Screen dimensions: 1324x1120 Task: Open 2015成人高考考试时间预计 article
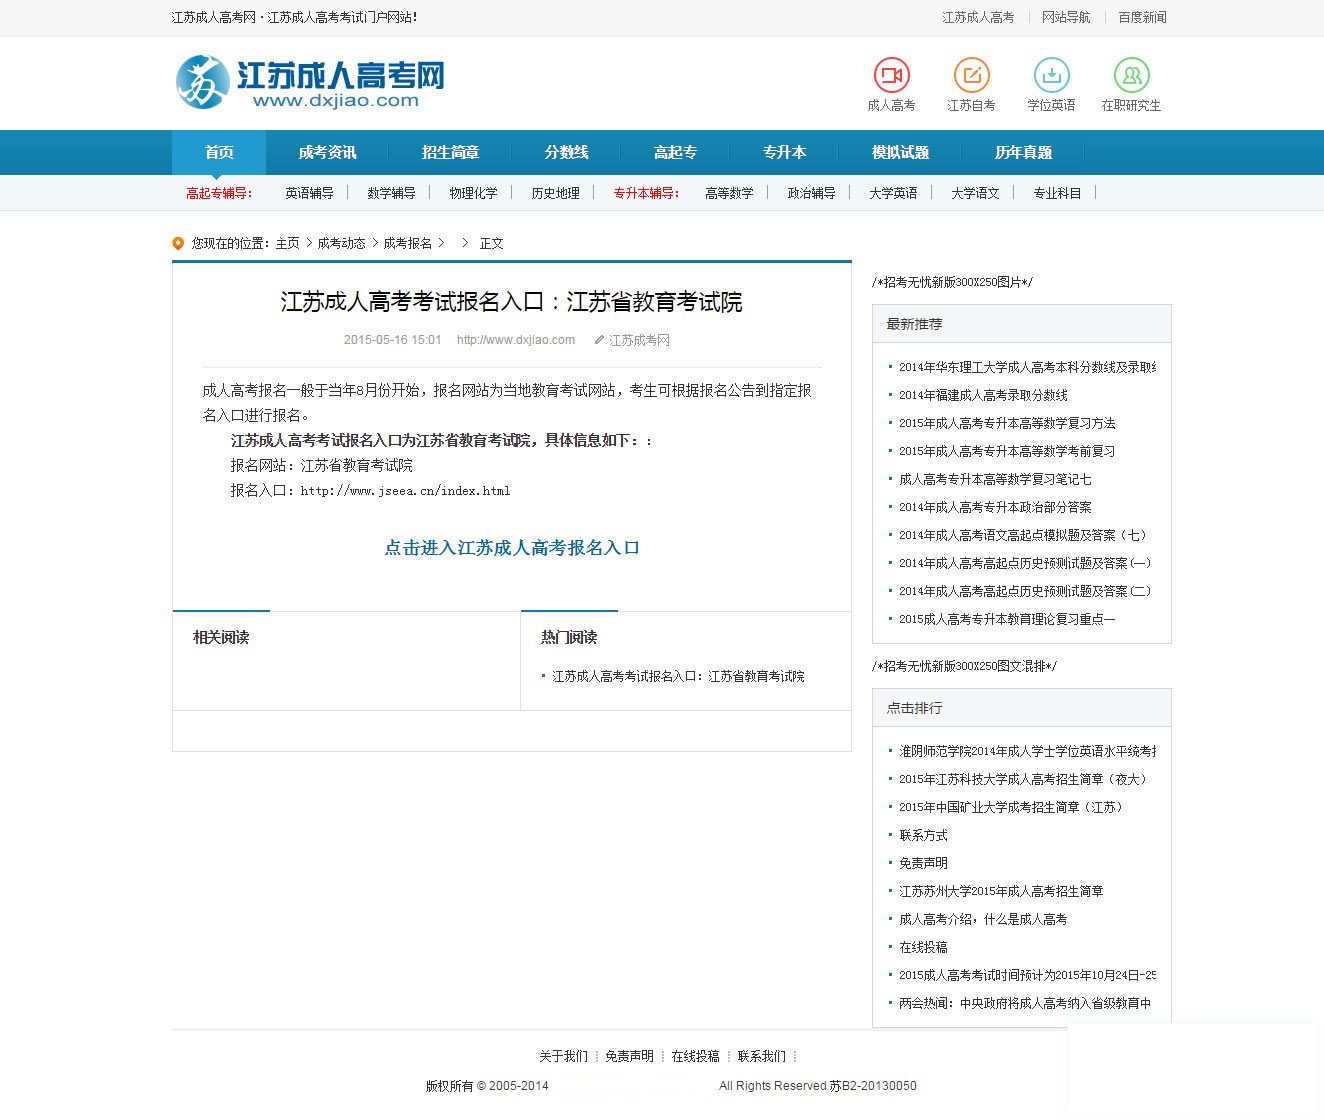tap(1027, 975)
